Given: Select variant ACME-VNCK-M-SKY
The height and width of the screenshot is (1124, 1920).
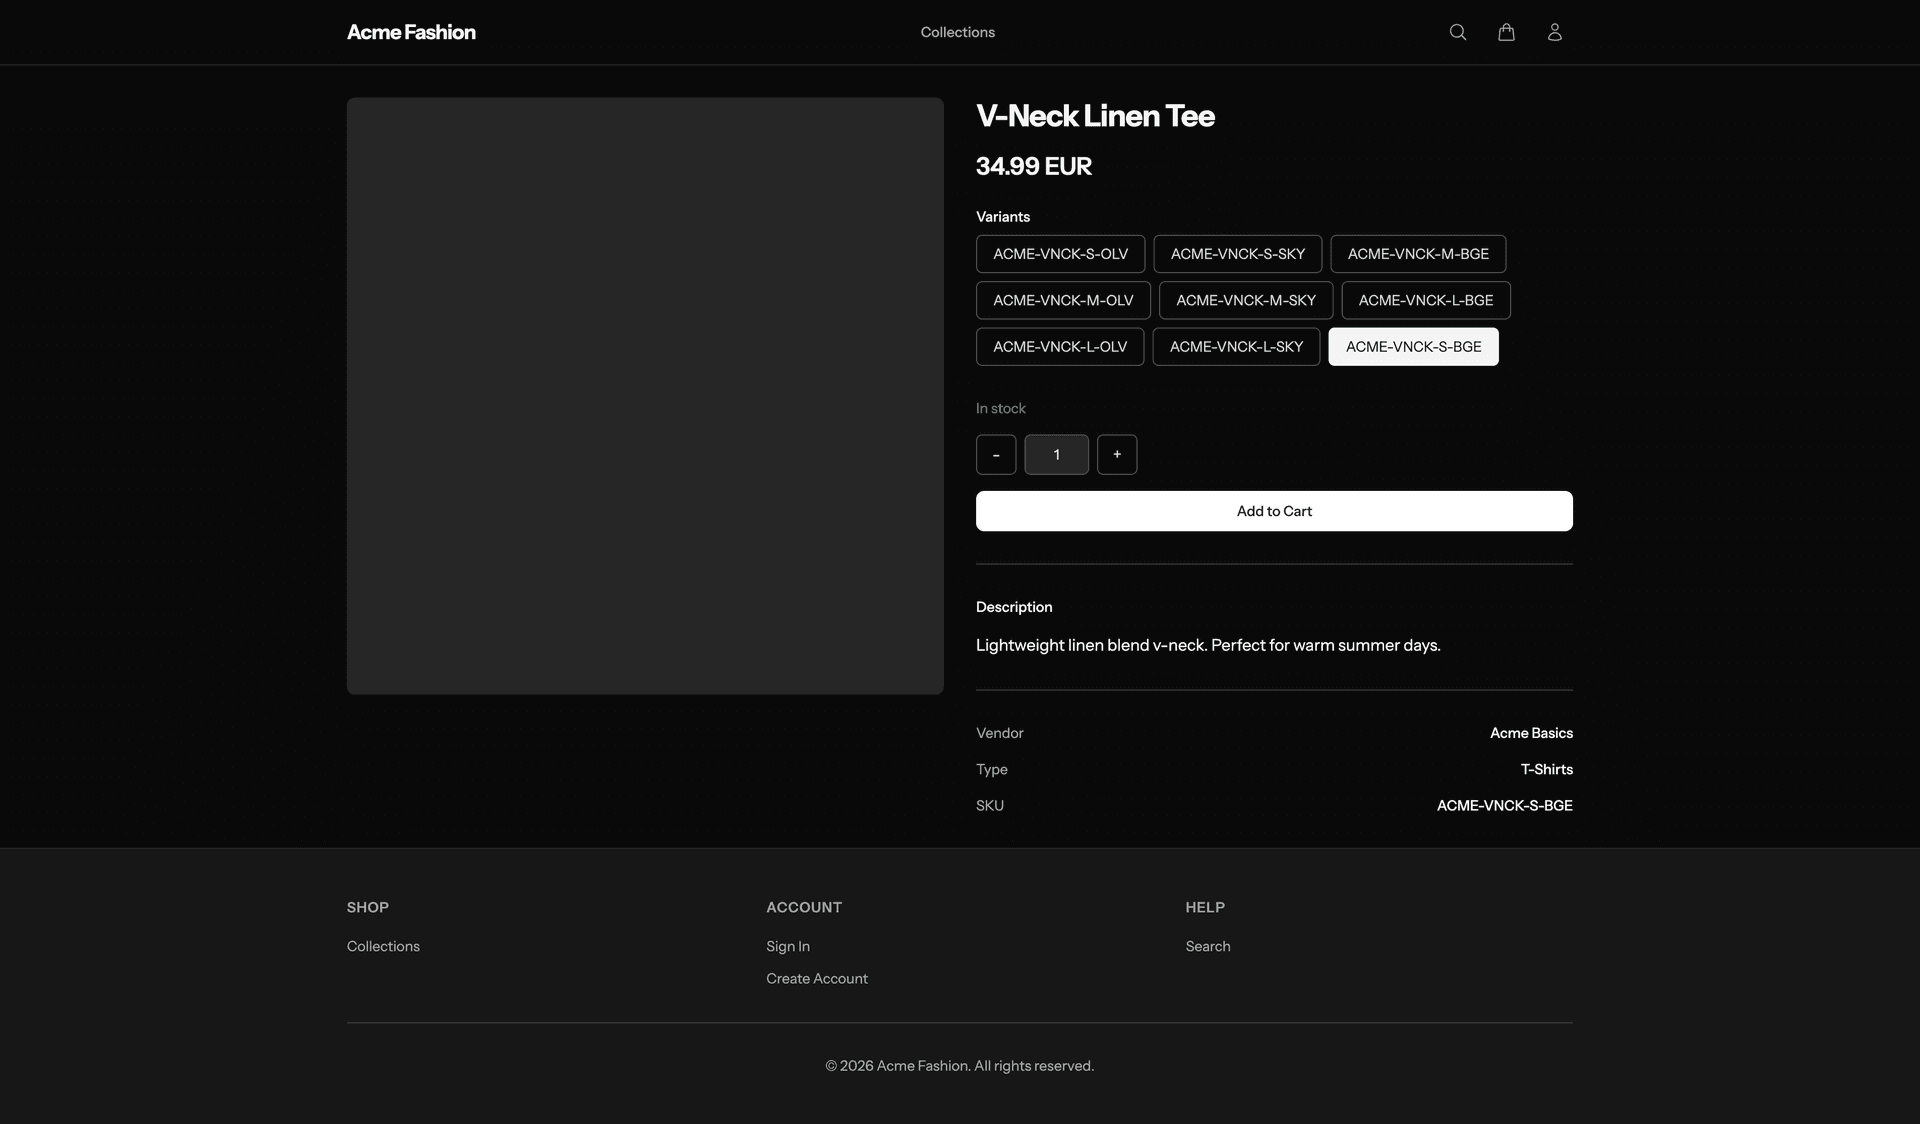Looking at the screenshot, I should [1246, 300].
